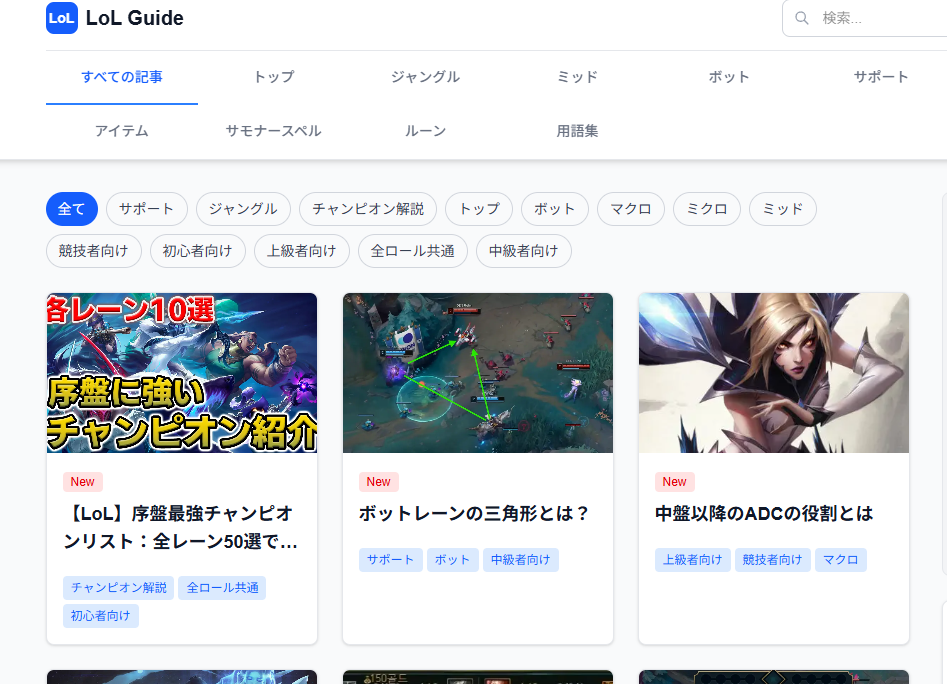Image resolution: width=947 pixels, height=684 pixels.
Task: Go to the ミッド navigation tab
Action: 577,77
